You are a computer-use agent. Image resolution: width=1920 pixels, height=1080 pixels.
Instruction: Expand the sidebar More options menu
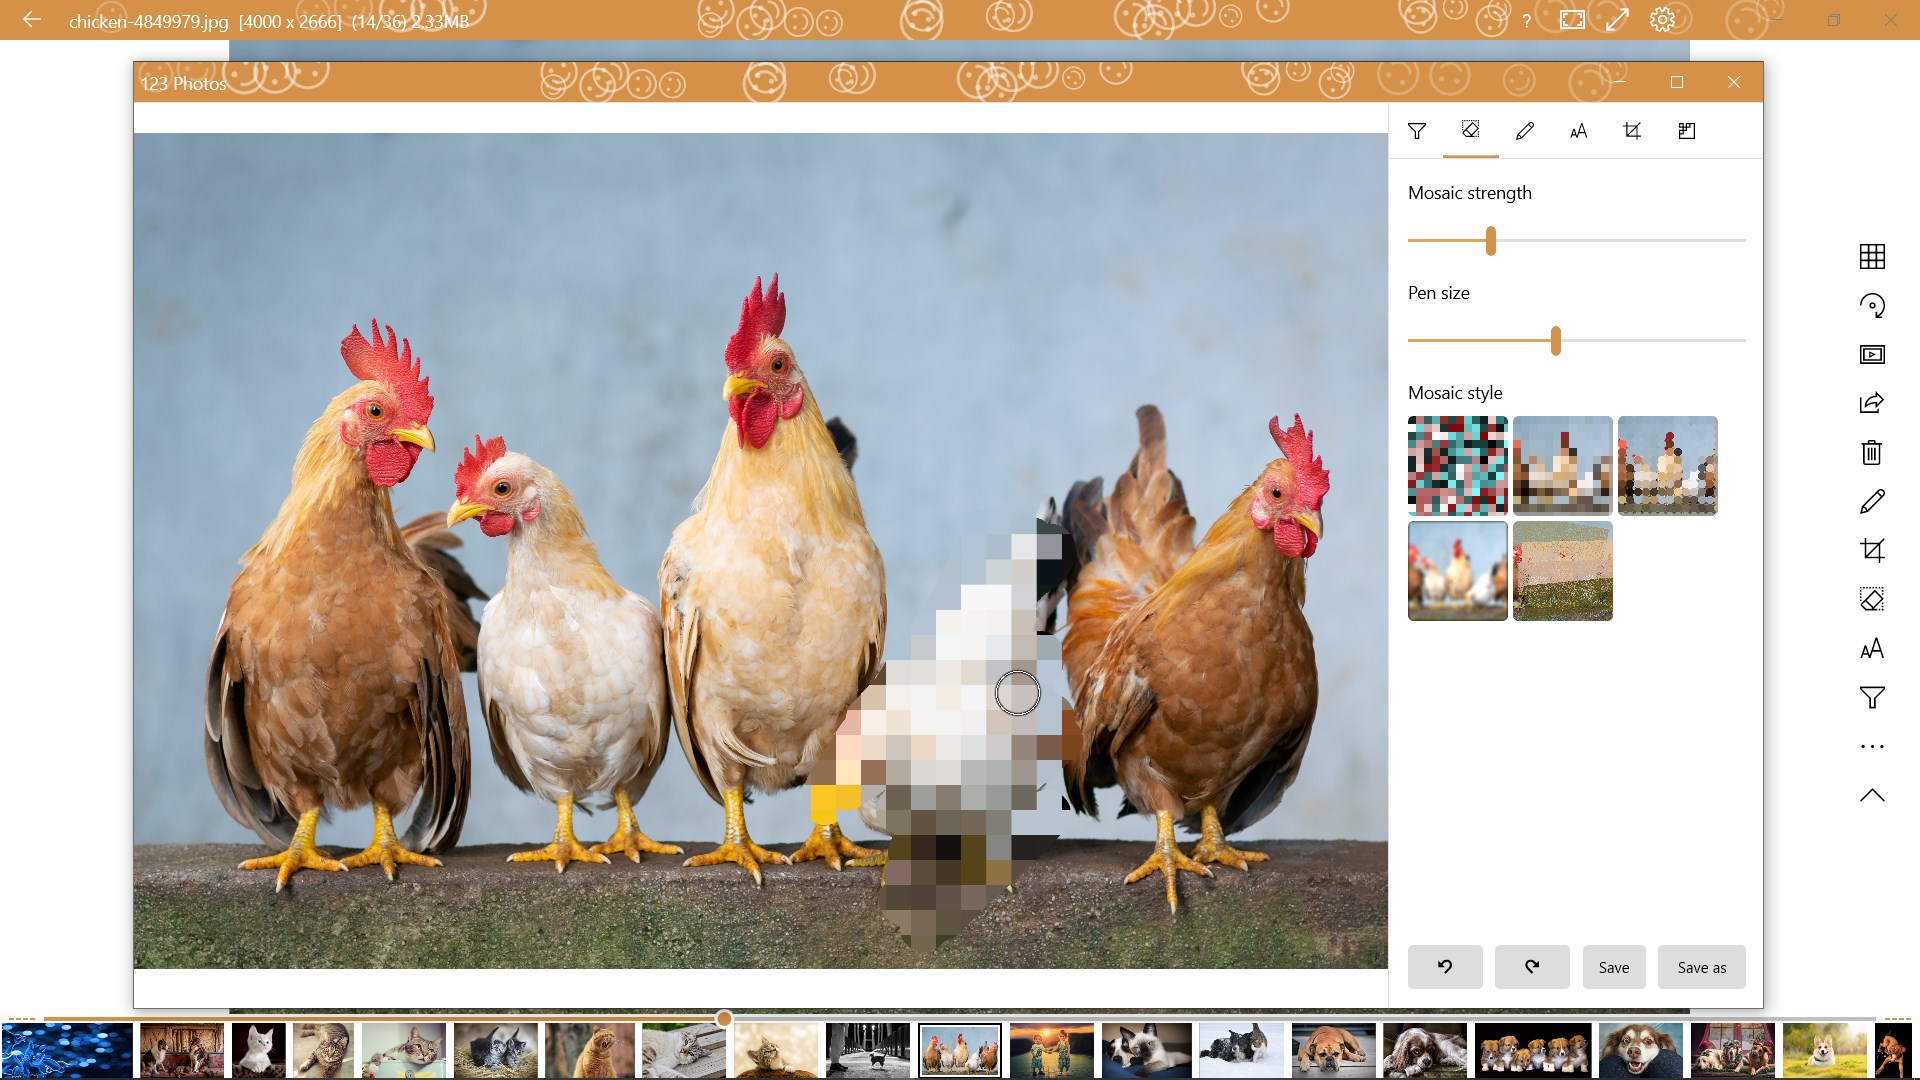1872,745
